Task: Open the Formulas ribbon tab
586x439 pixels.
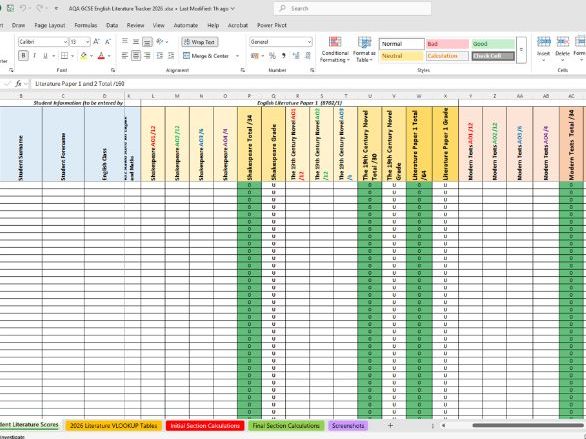Action: (x=86, y=25)
